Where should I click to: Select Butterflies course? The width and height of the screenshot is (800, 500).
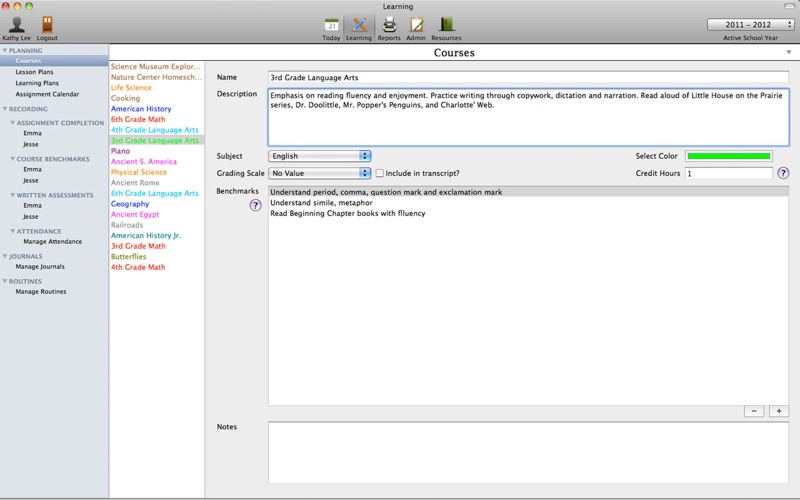pyautogui.click(x=128, y=257)
